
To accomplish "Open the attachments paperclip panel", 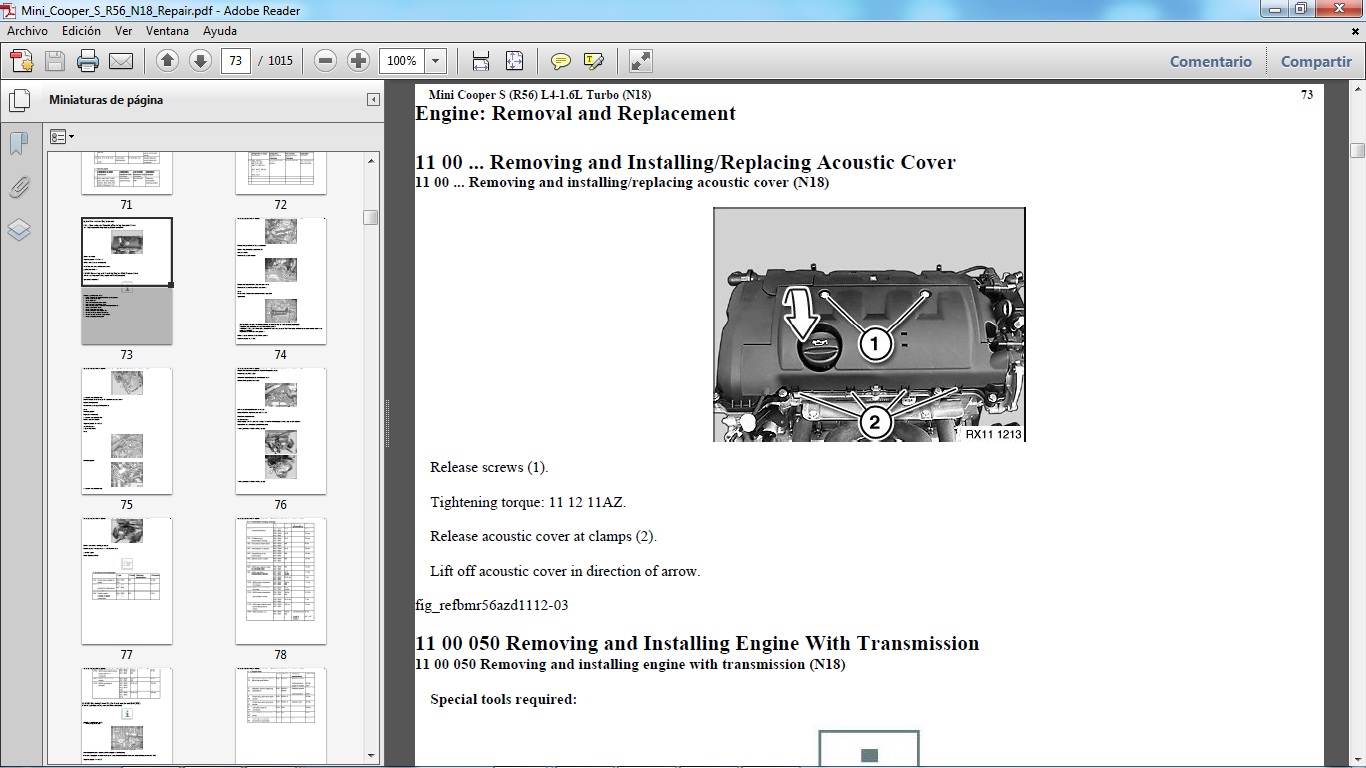I will coord(19,187).
